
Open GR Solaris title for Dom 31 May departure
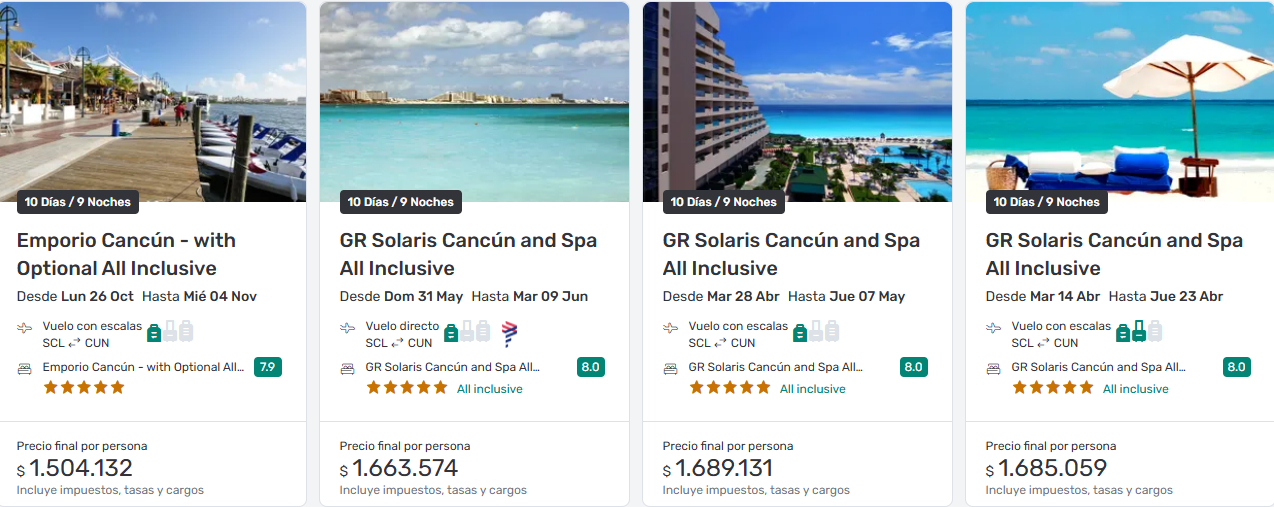point(468,254)
